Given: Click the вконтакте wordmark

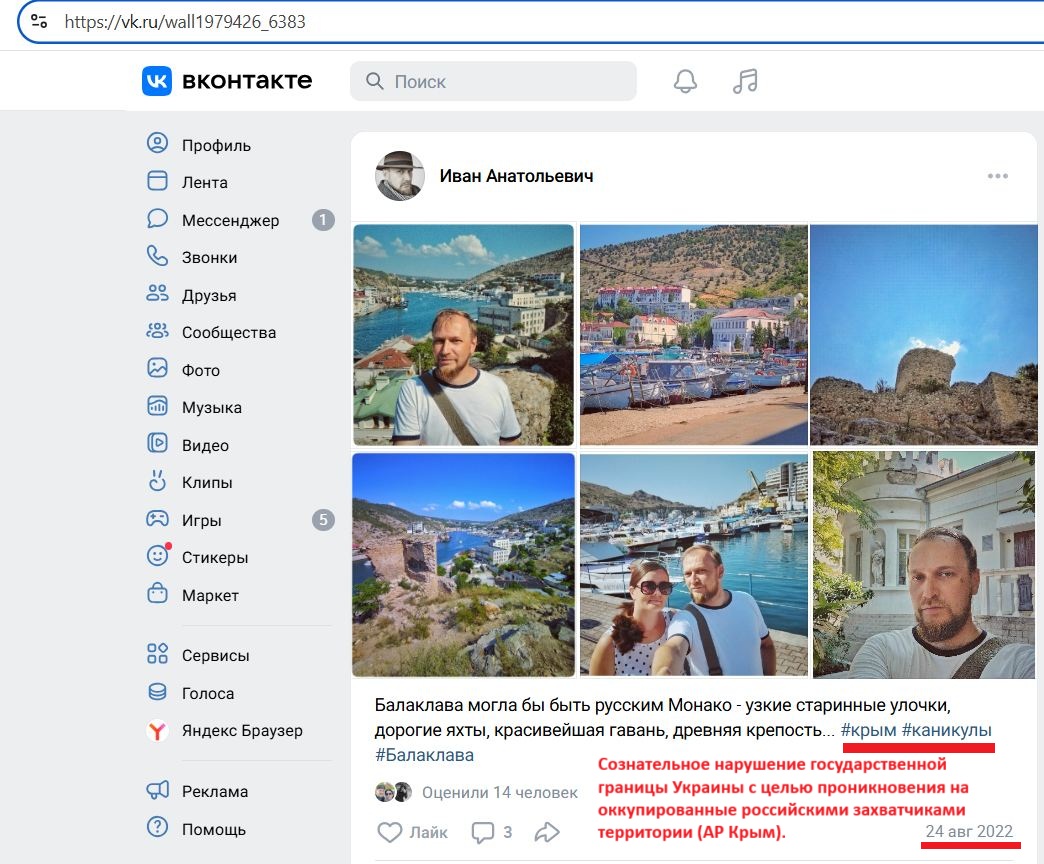Looking at the screenshot, I should tap(247, 81).
